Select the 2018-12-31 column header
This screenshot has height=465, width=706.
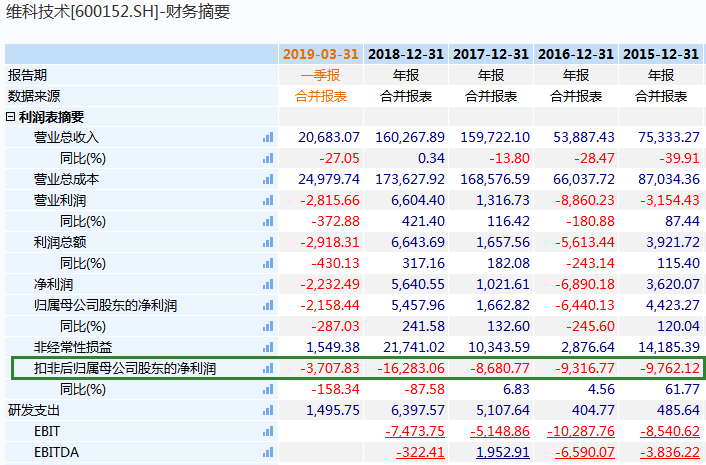click(x=406, y=54)
